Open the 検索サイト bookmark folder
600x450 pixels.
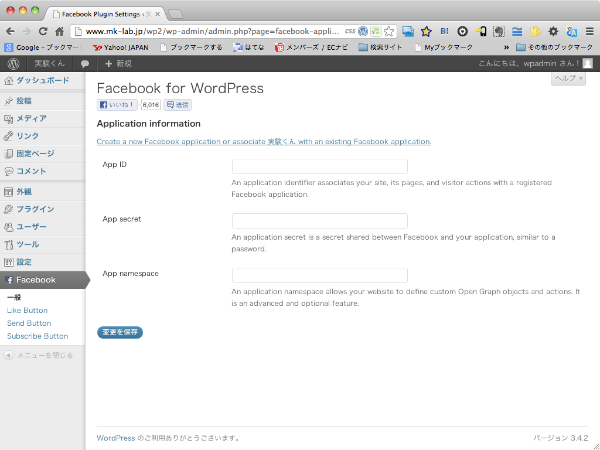pyautogui.click(x=380, y=47)
